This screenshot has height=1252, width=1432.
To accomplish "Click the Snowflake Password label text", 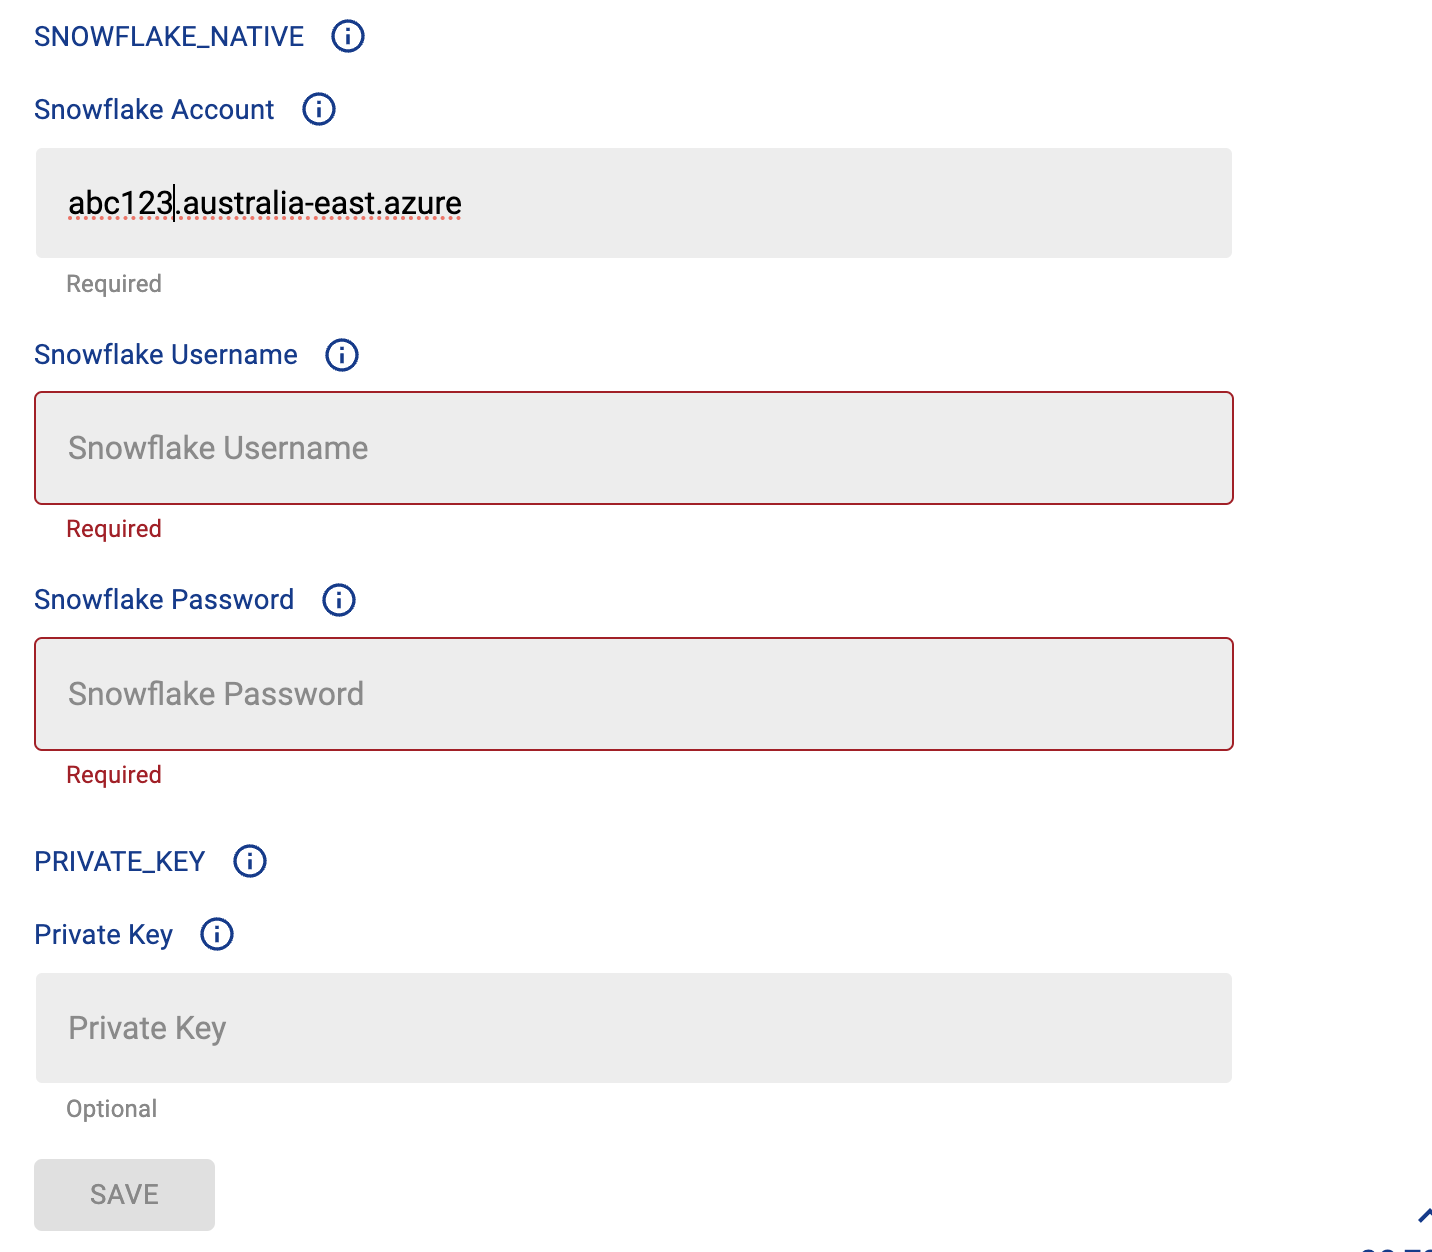I will (x=164, y=600).
